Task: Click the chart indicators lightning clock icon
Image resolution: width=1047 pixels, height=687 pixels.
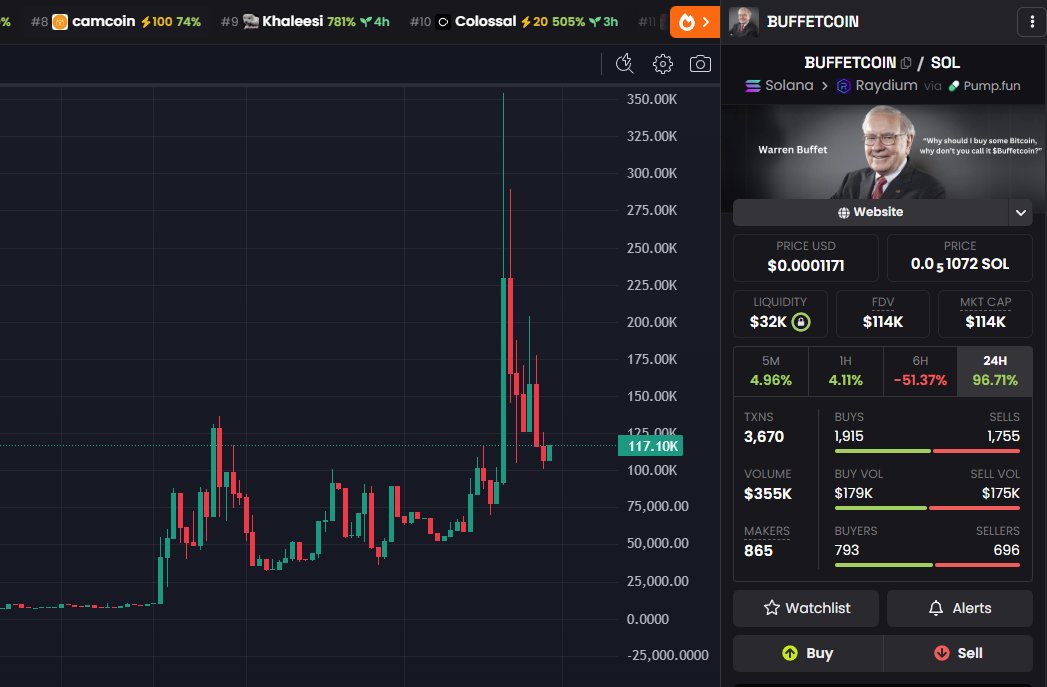Action: coord(624,63)
